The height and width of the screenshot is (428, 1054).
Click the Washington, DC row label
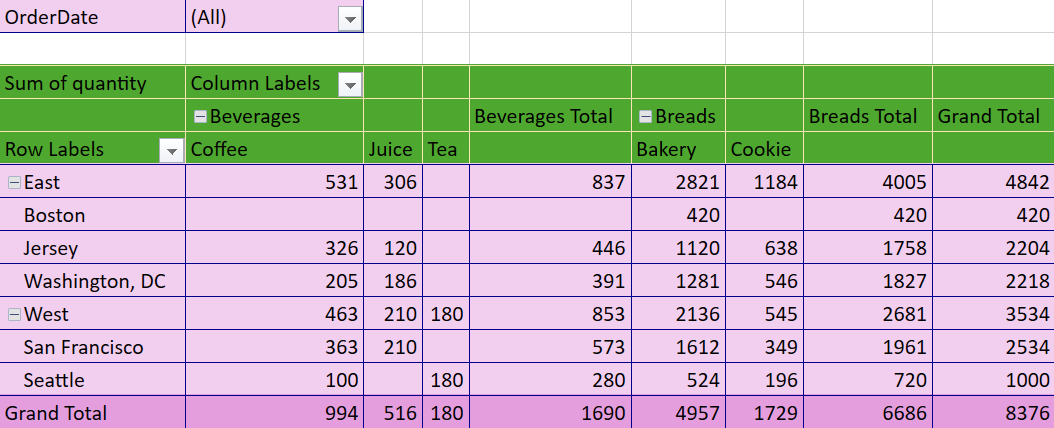tap(94, 281)
